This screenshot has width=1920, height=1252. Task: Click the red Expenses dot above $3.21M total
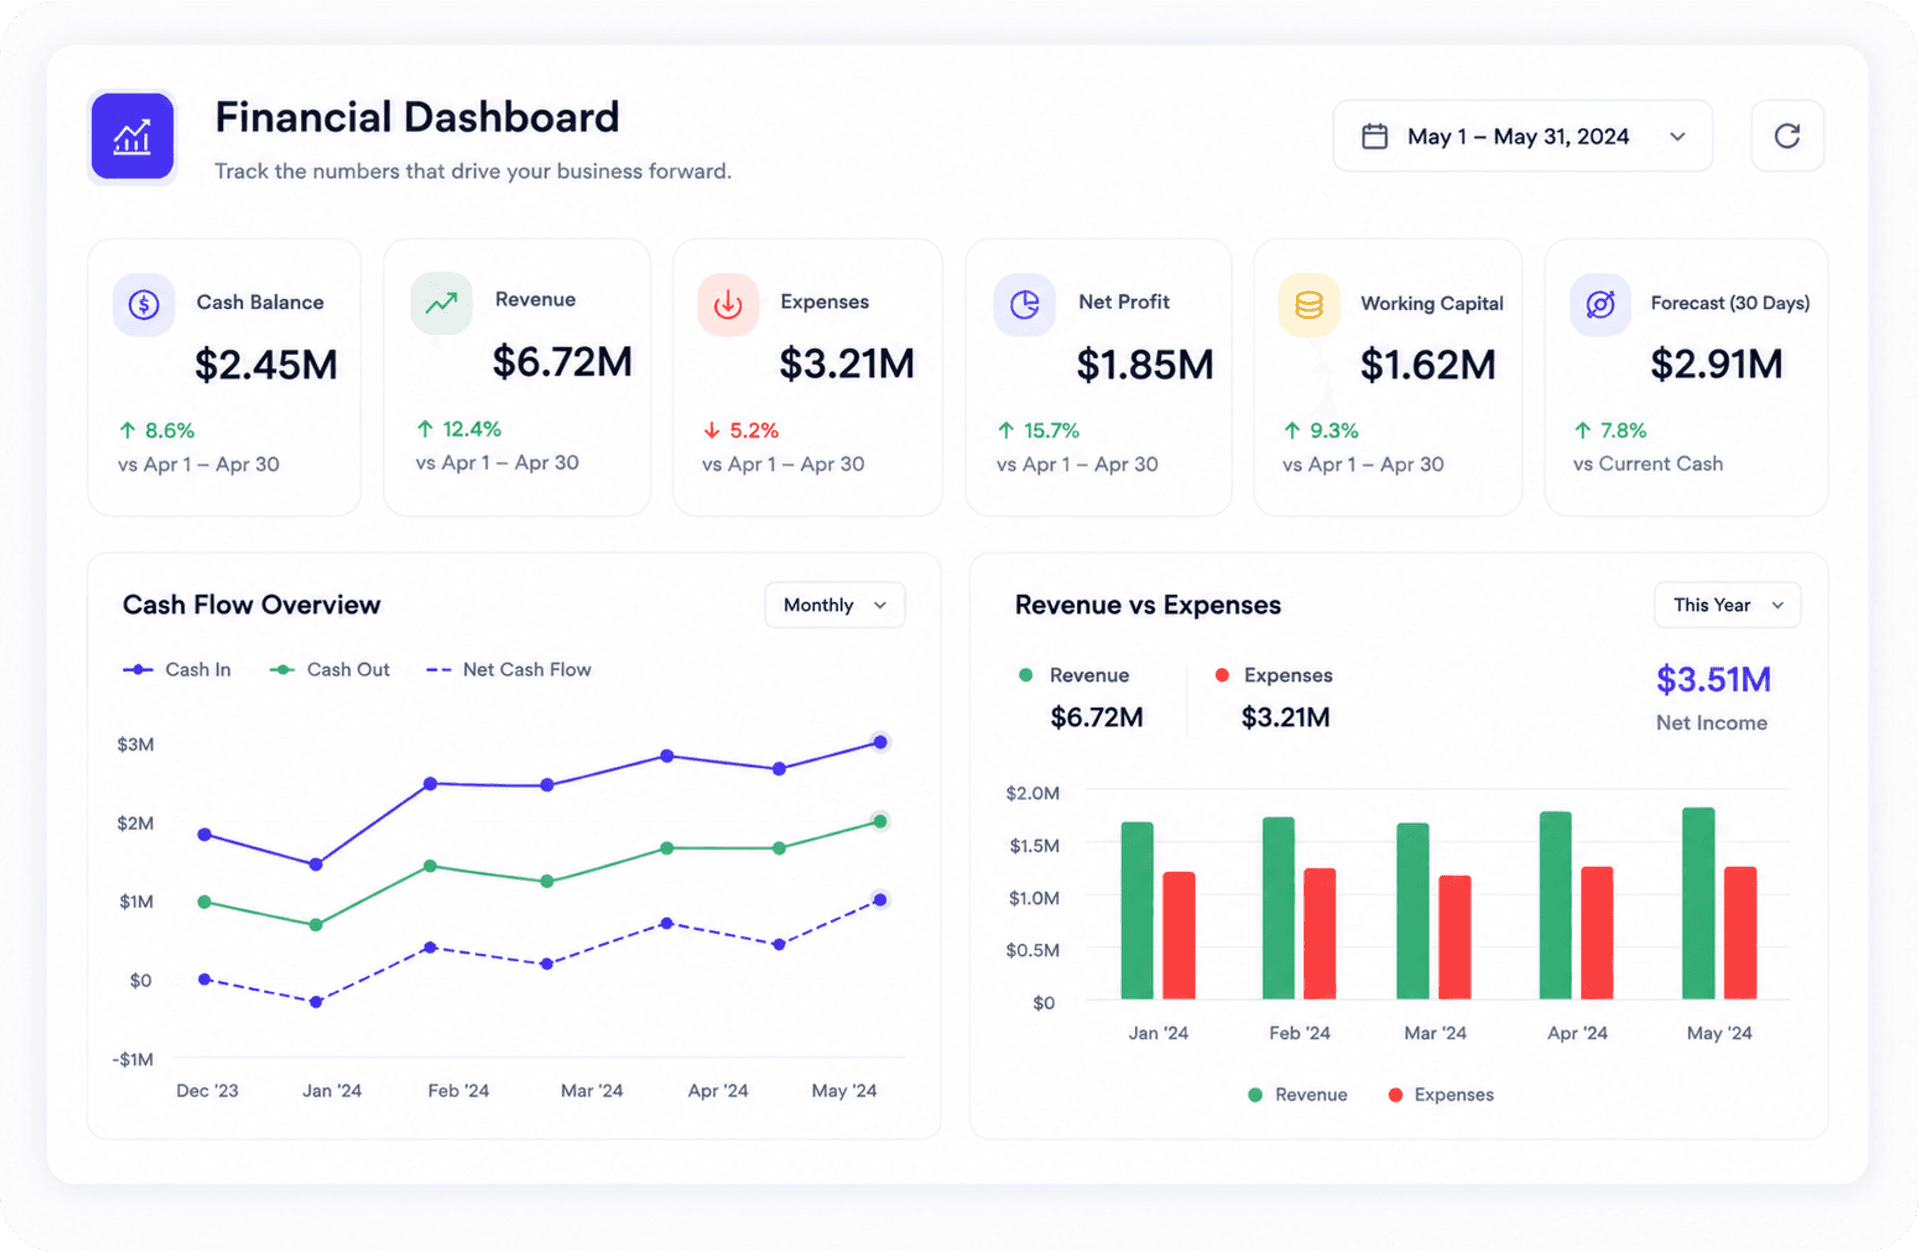[1222, 675]
